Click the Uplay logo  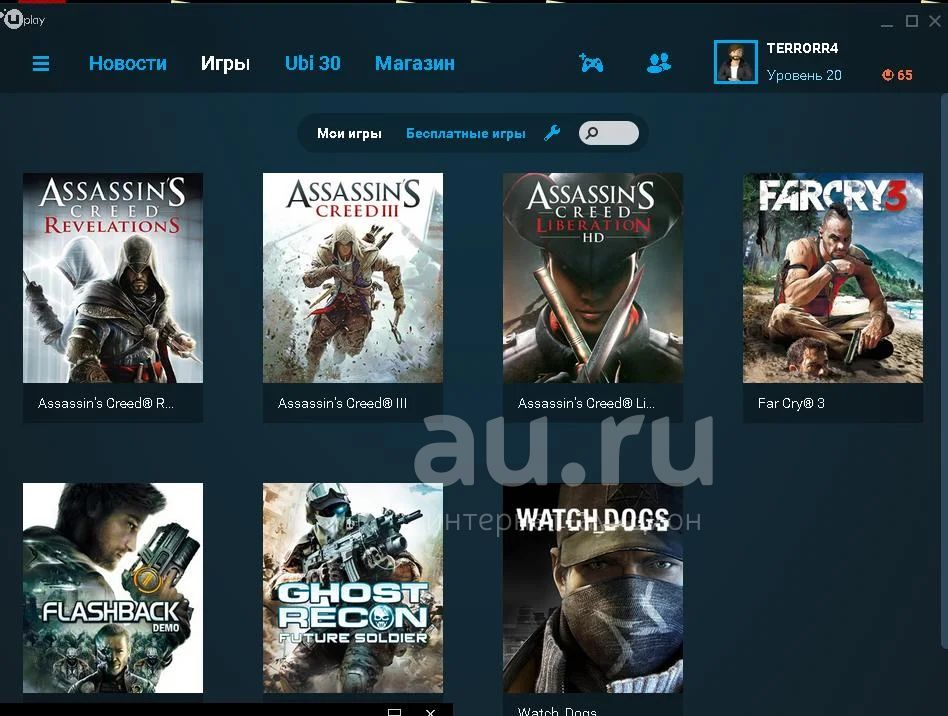(x=23, y=19)
